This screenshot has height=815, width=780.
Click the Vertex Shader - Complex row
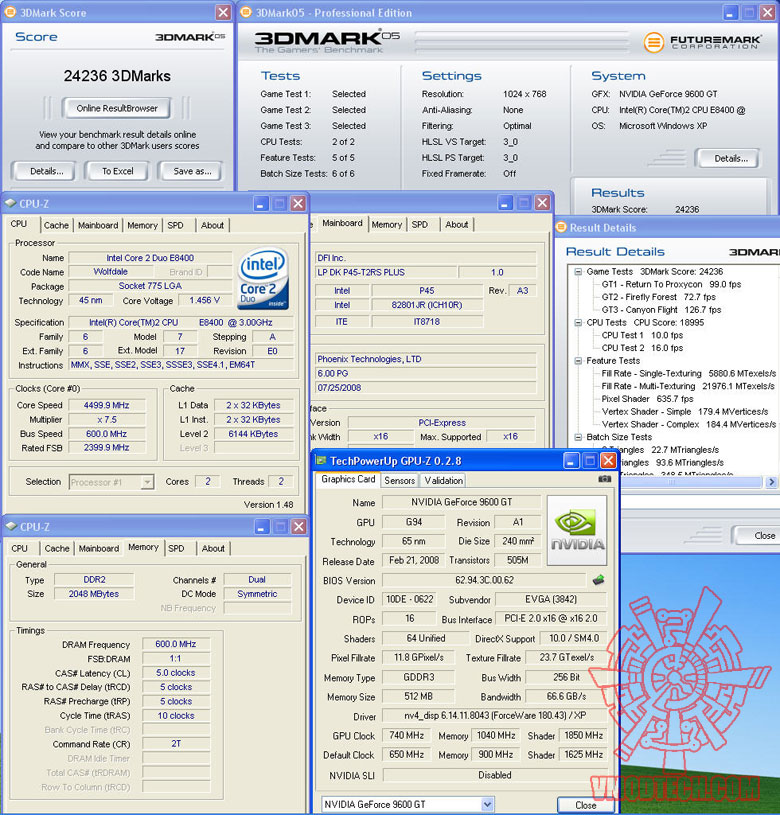pyautogui.click(x=689, y=425)
